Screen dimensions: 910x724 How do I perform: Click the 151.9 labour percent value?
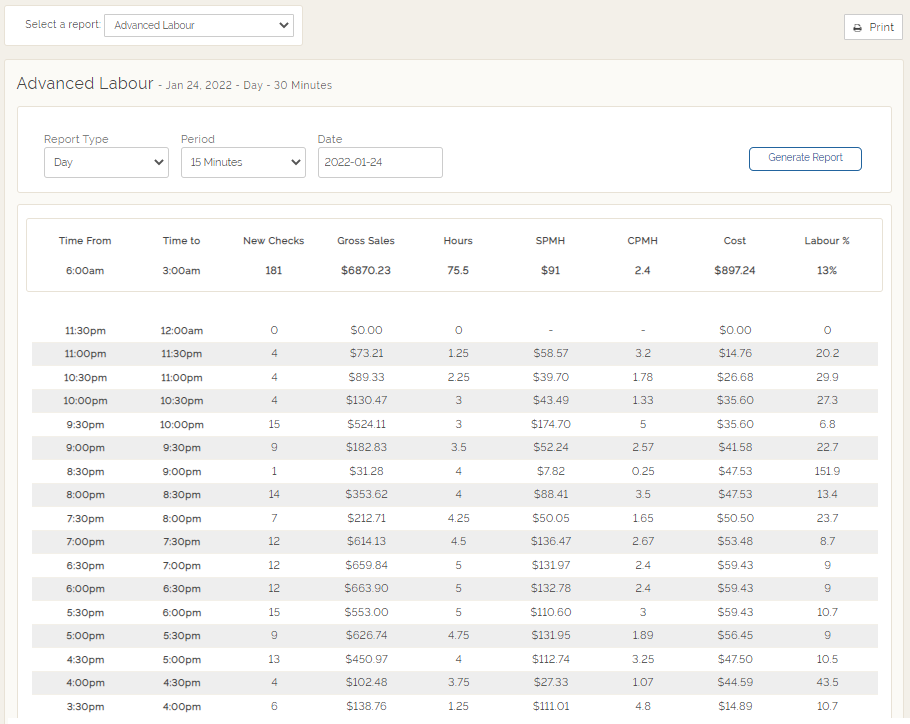827,471
